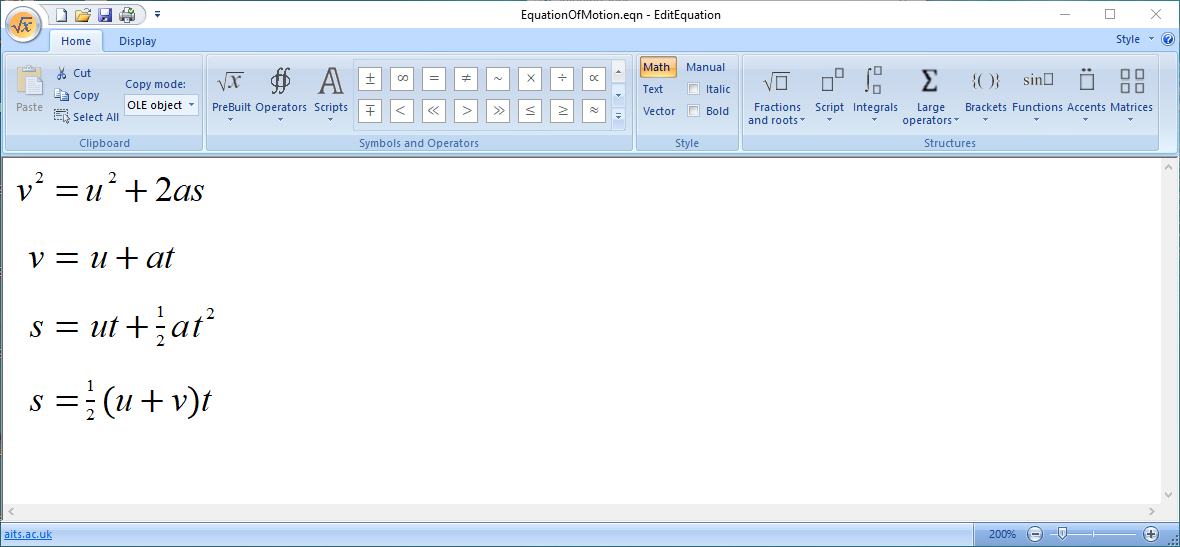Viewport: 1180px width, 547px height.
Task: Click the approximately-equal symbol button
Action: click(x=594, y=111)
